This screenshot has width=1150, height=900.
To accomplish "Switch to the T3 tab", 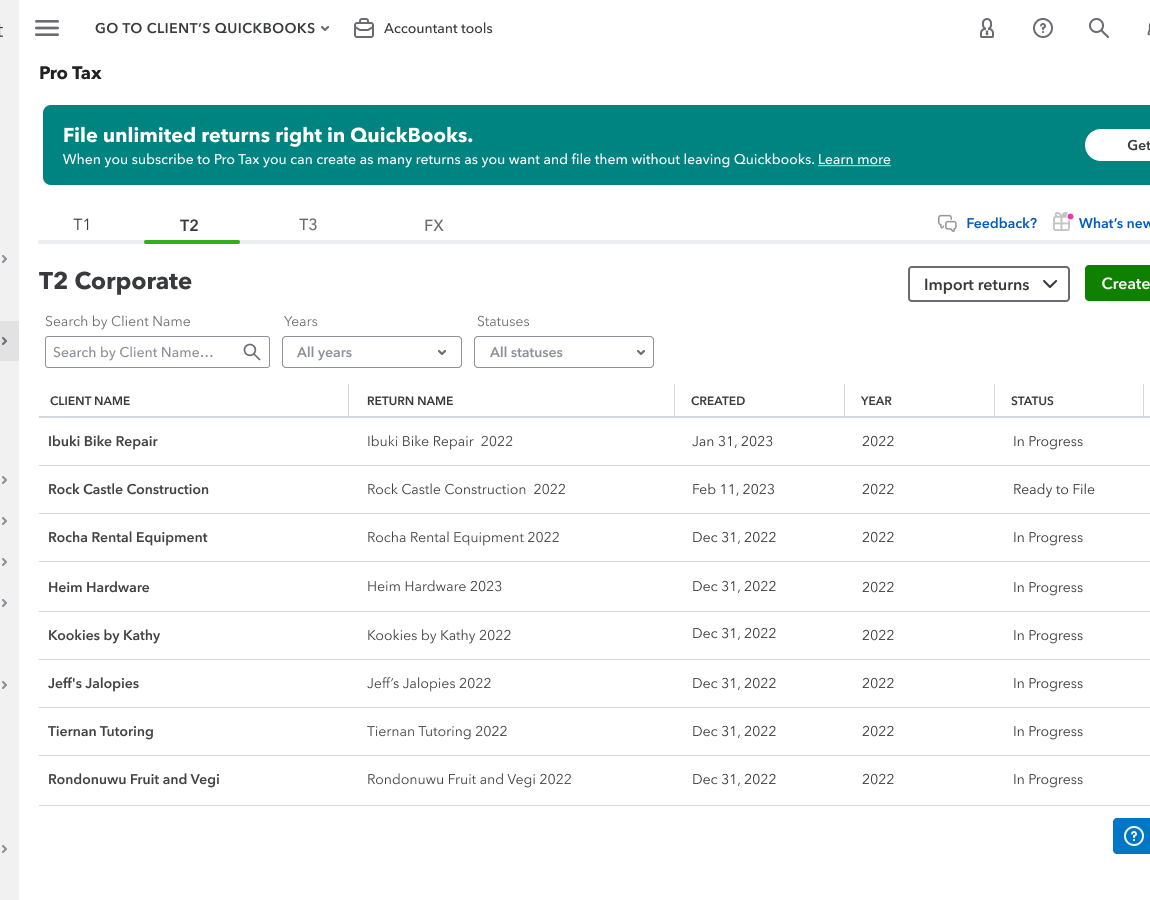I will coord(308,224).
